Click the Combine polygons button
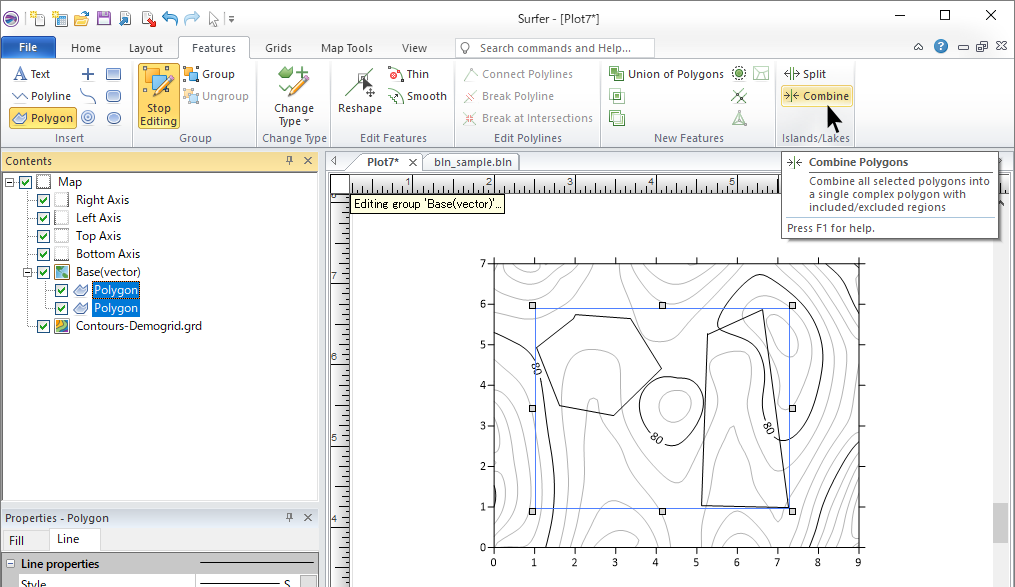The height and width of the screenshot is (587, 1015). point(816,96)
